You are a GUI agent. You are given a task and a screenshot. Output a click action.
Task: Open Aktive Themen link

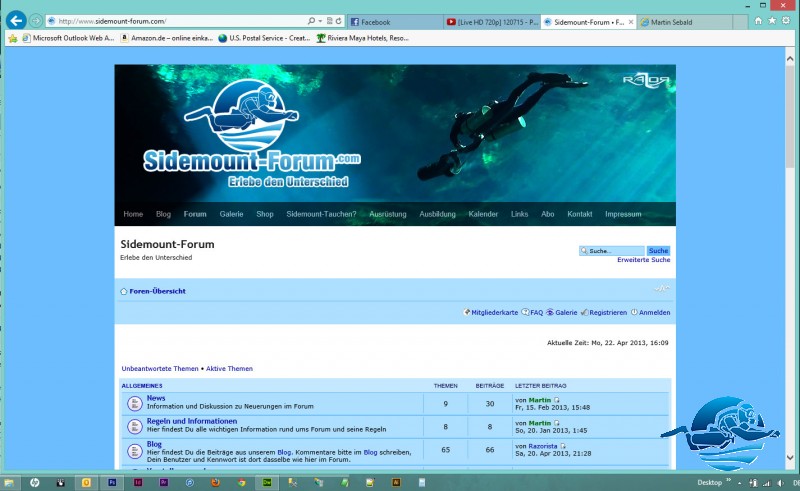pyautogui.click(x=229, y=369)
